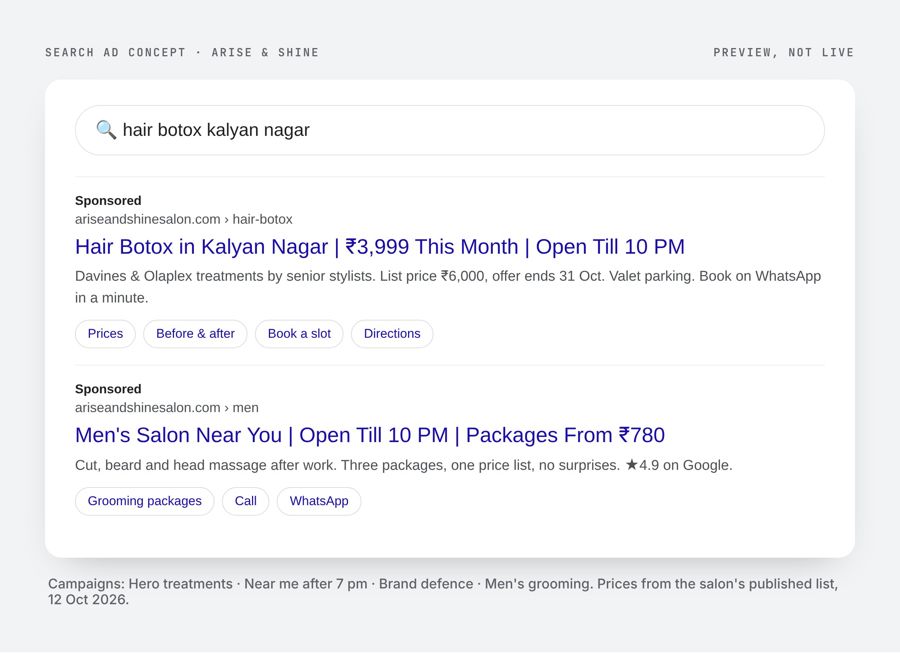Image resolution: width=900 pixels, height=653 pixels.
Task: Click the Davines & Olaplex description text
Action: pyautogui.click(x=448, y=287)
